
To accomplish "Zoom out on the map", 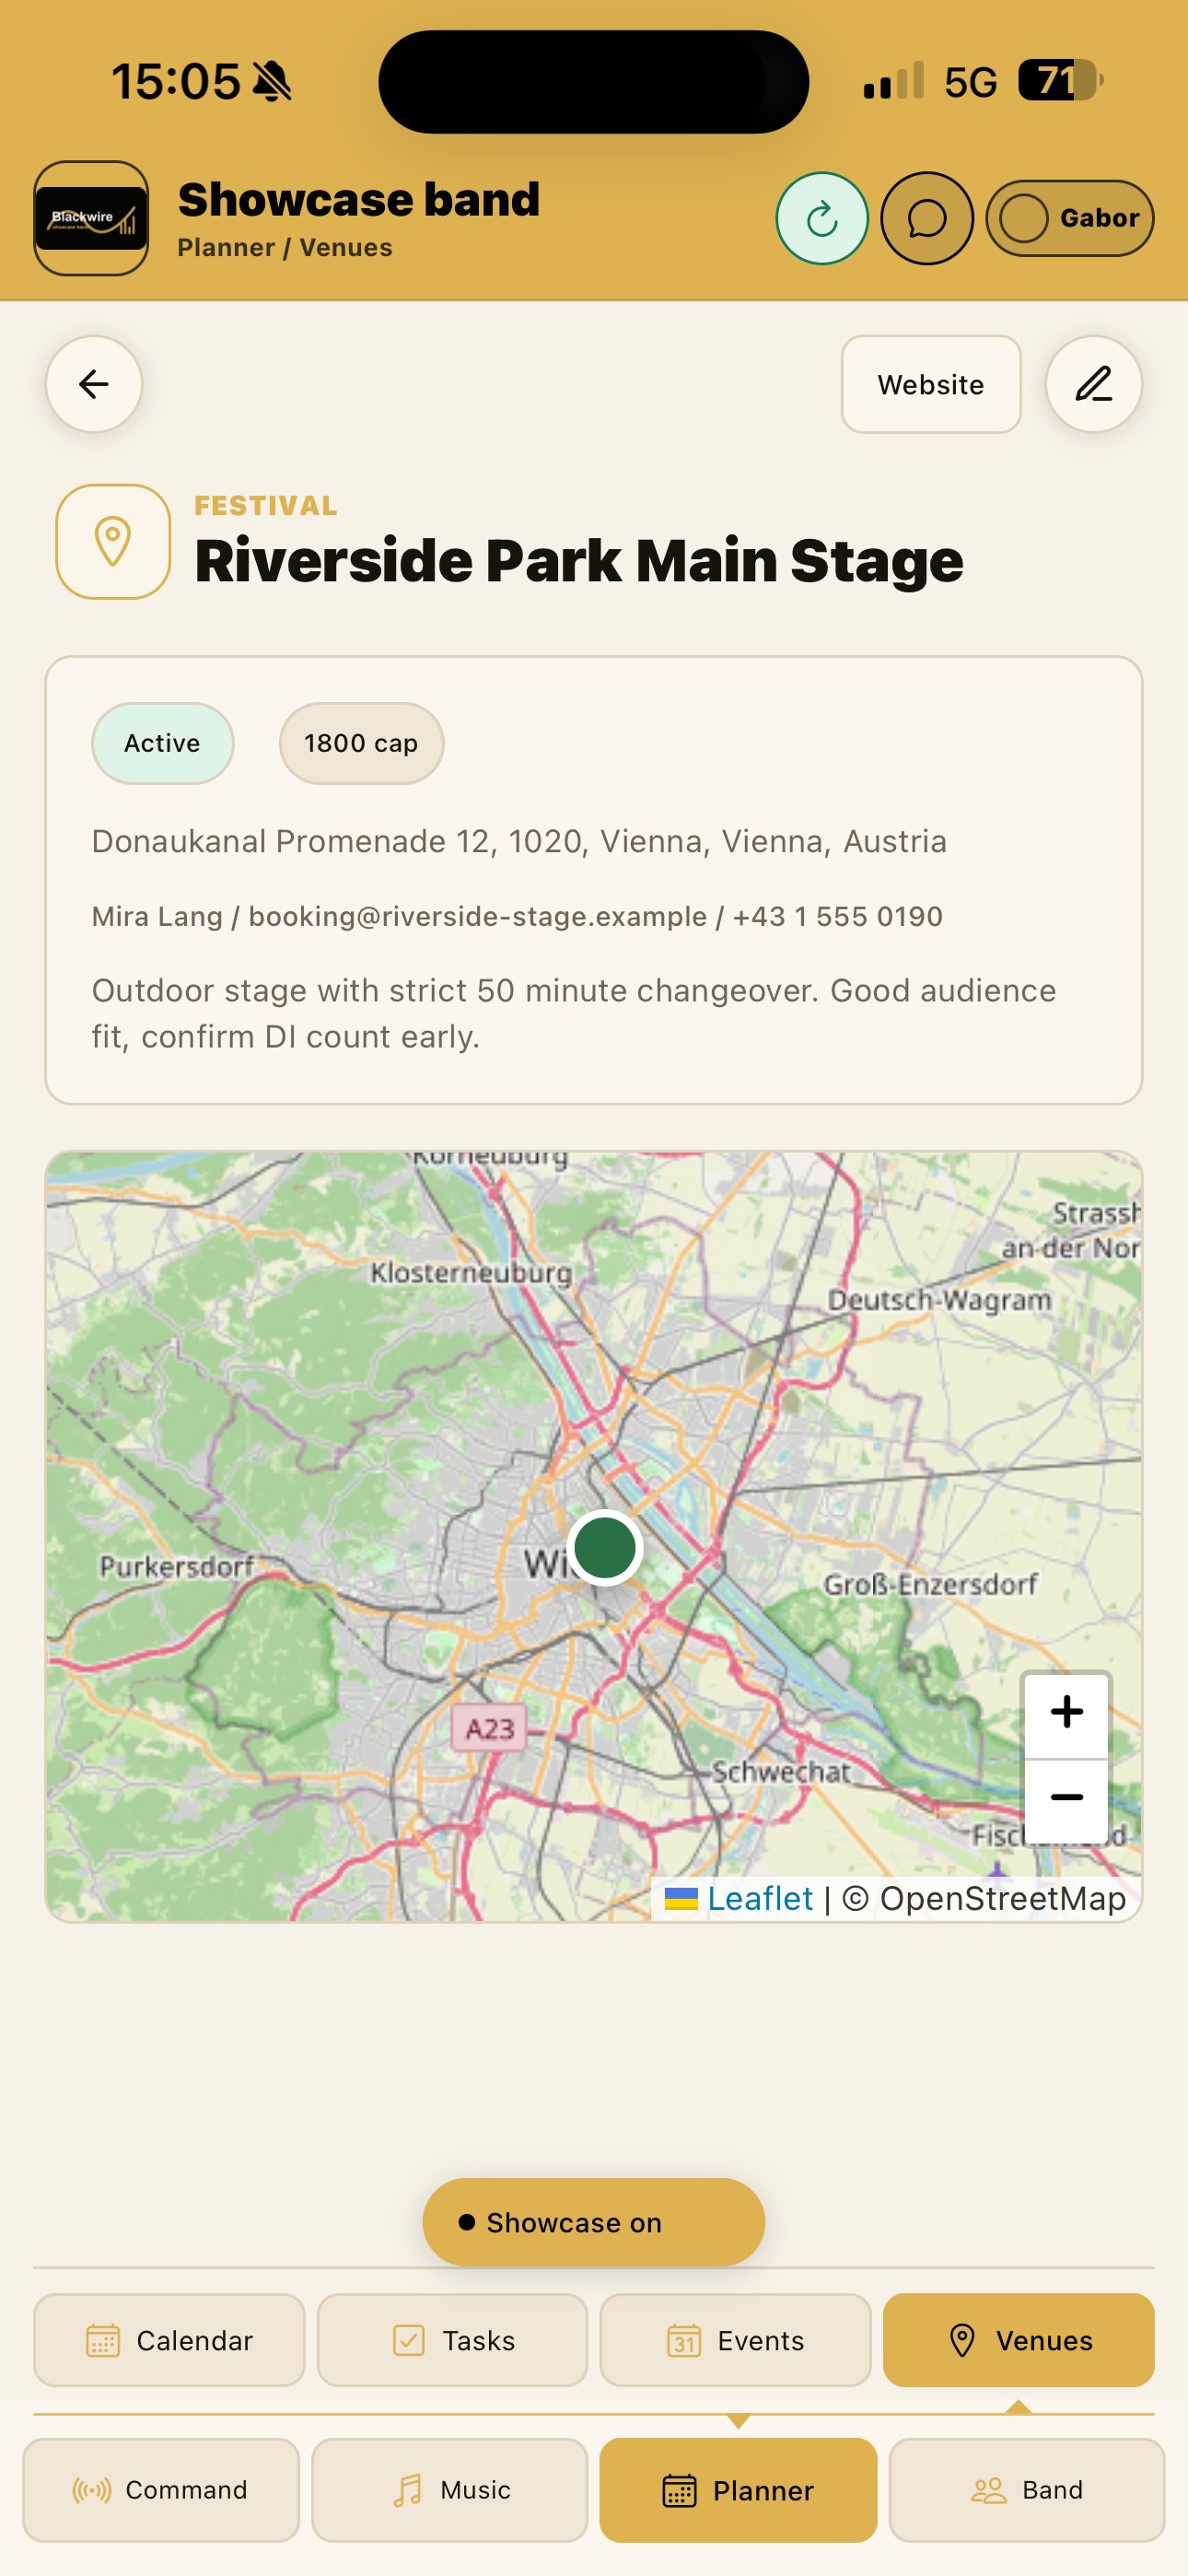I will tap(1066, 1799).
